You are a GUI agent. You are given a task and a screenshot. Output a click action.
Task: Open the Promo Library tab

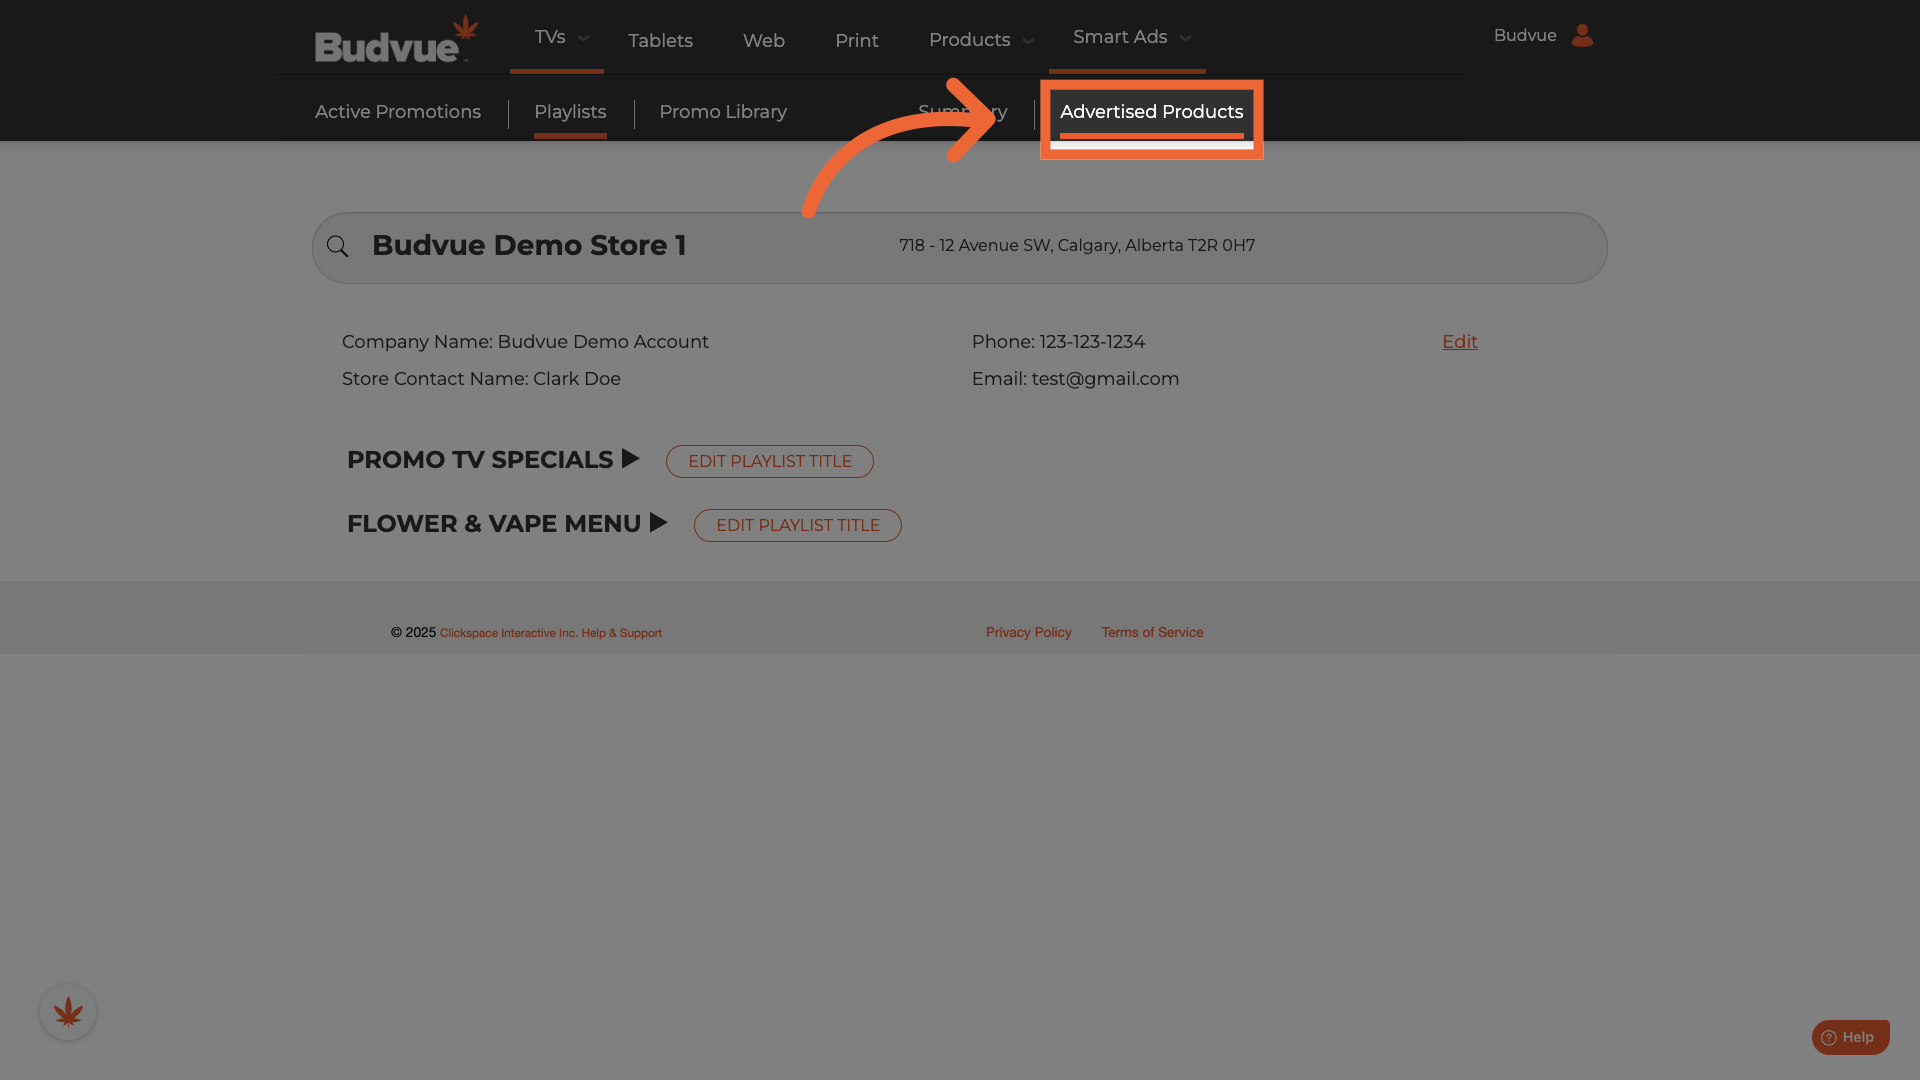722,112
